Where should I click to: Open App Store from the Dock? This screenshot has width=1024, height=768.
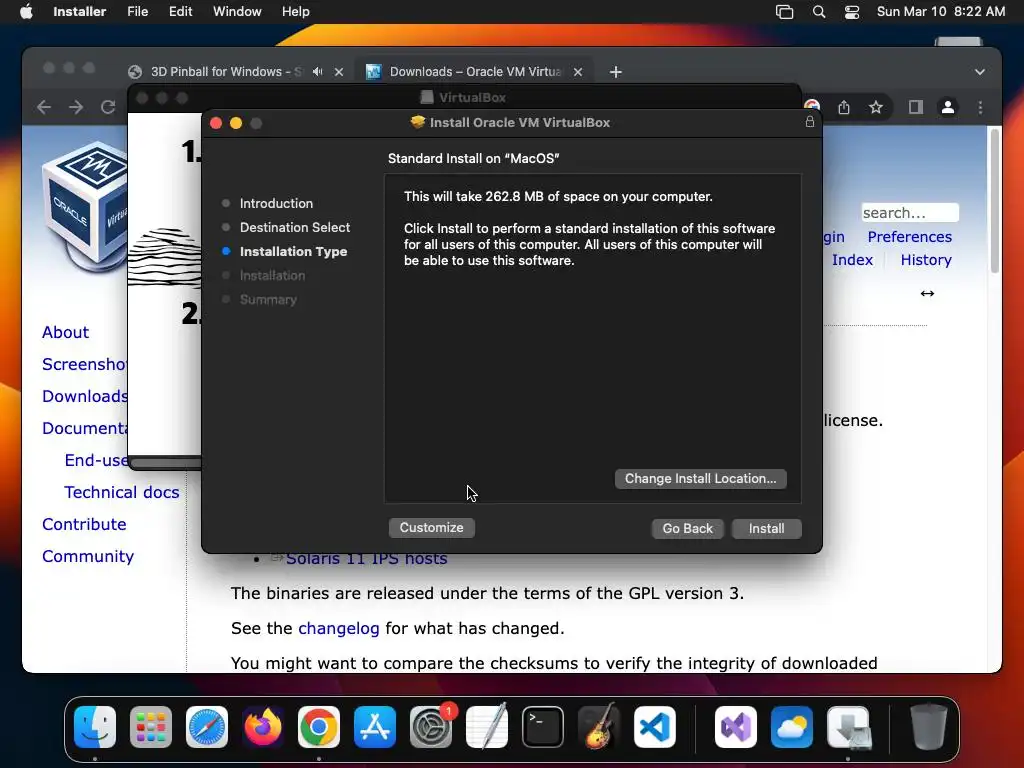(375, 726)
